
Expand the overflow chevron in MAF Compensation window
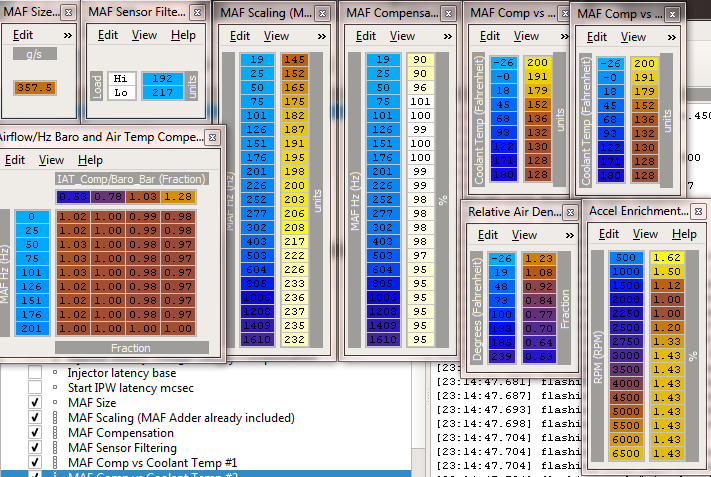pyautogui.click(x=448, y=36)
